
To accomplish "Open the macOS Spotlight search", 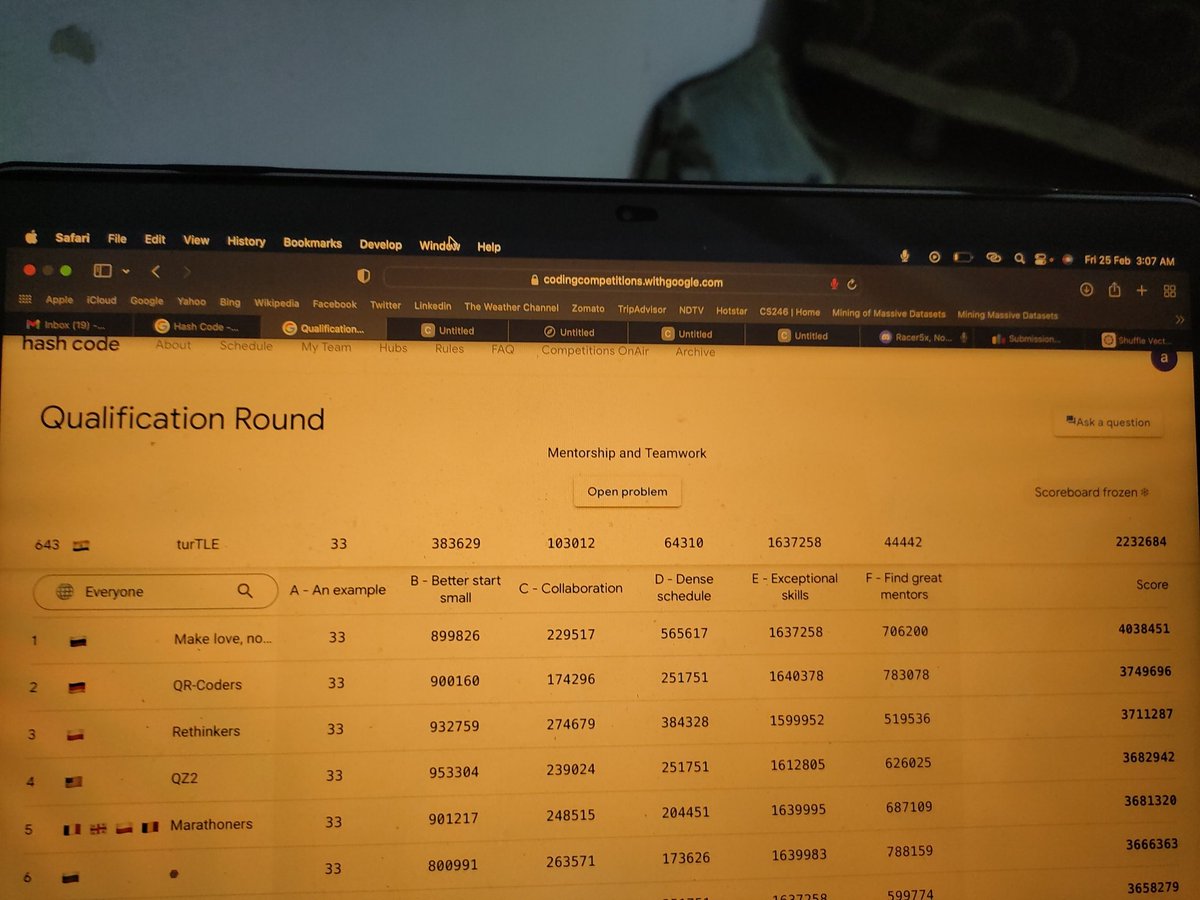I will 1019,258.
